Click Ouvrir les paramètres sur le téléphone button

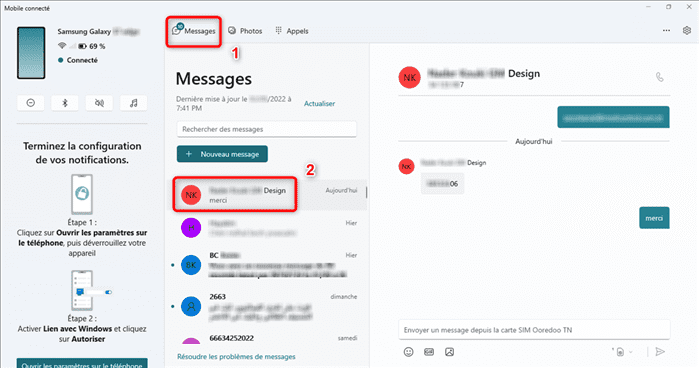click(x=82, y=363)
